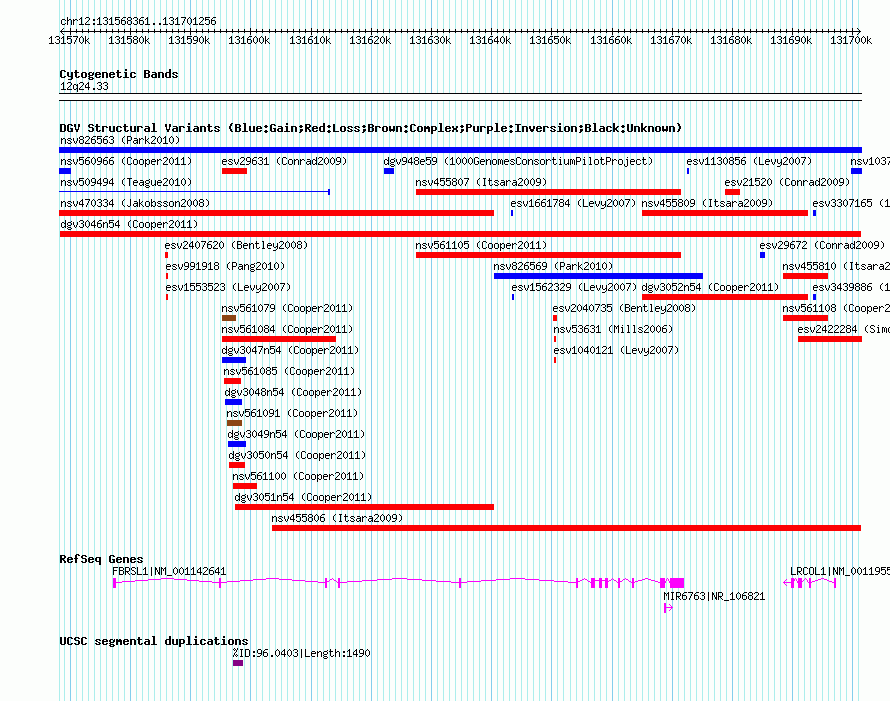Image resolution: width=890 pixels, height=701 pixels.
Task: Click the nsv561105 (Cooper2011) red bar
Action: pos(548,255)
